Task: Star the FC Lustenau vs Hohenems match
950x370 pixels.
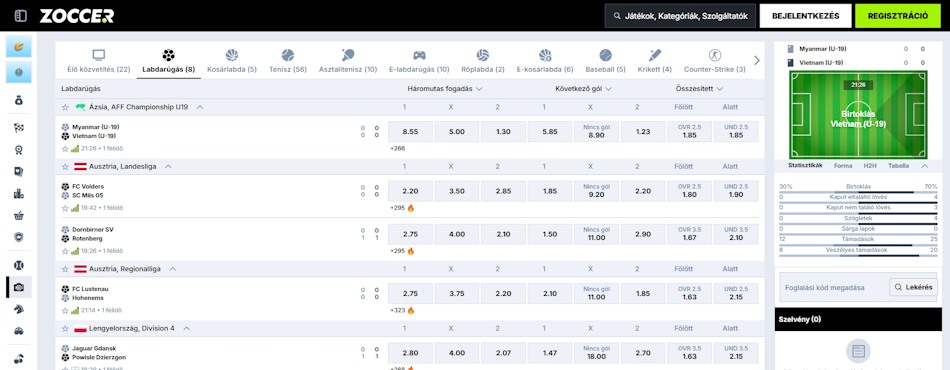Action: click(x=65, y=310)
